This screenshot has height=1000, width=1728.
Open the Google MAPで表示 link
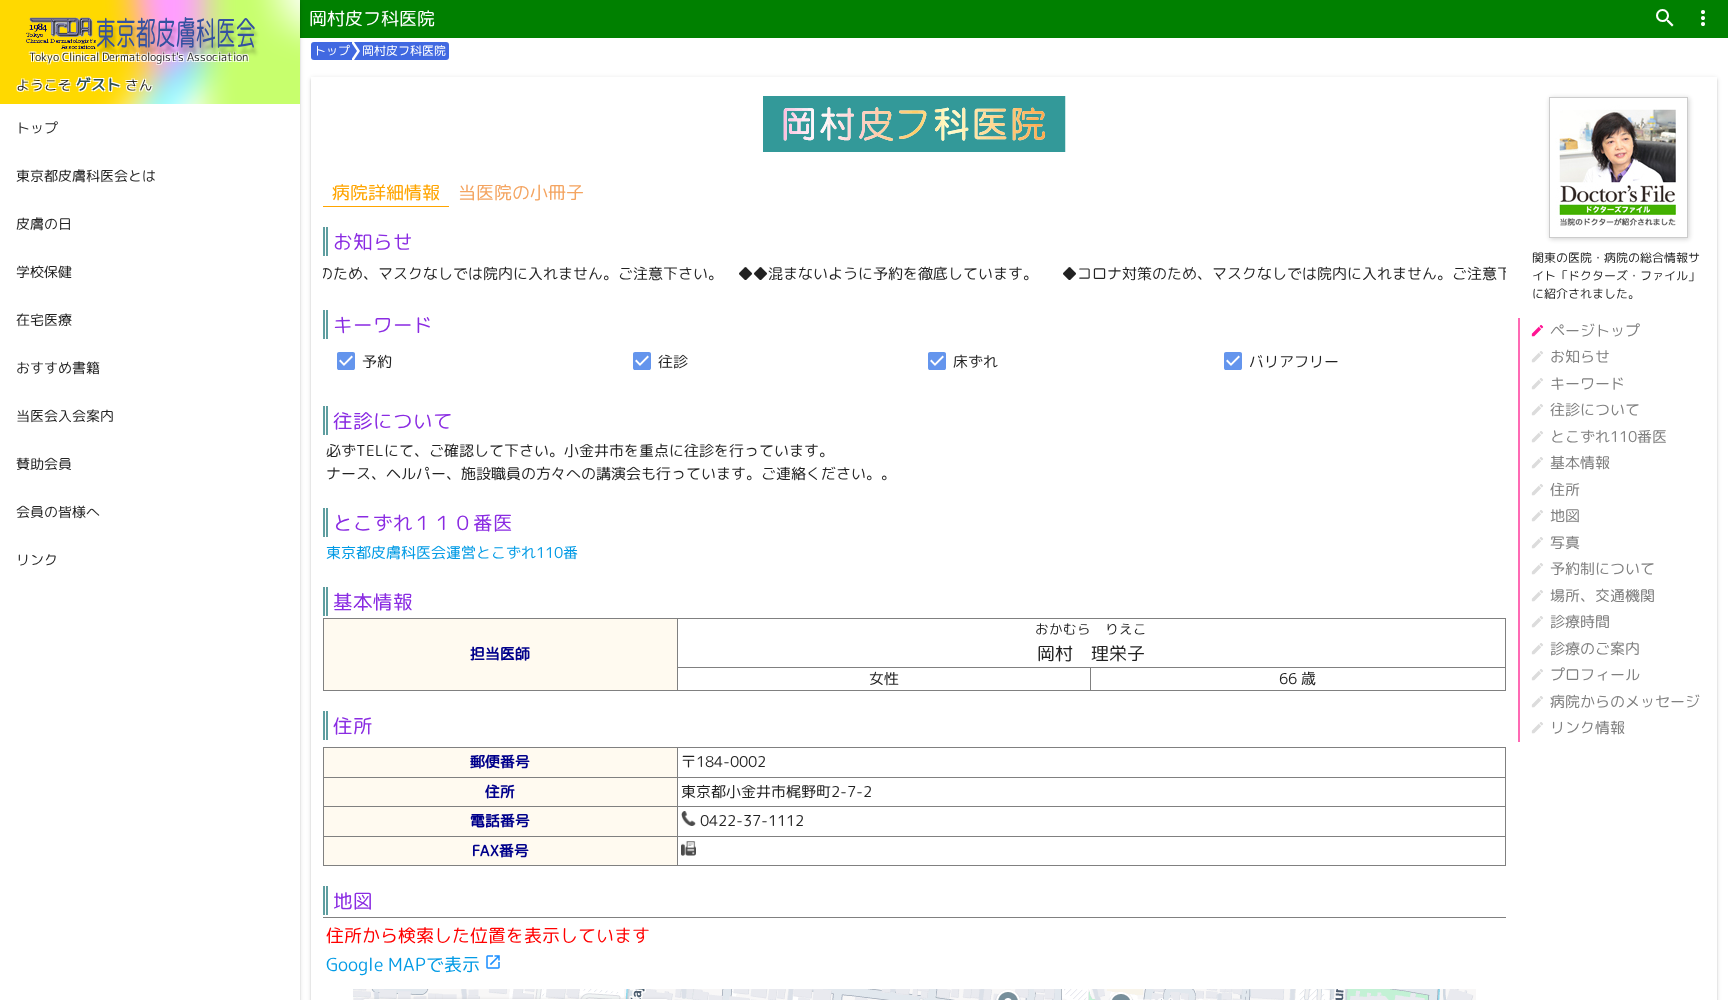[400, 964]
